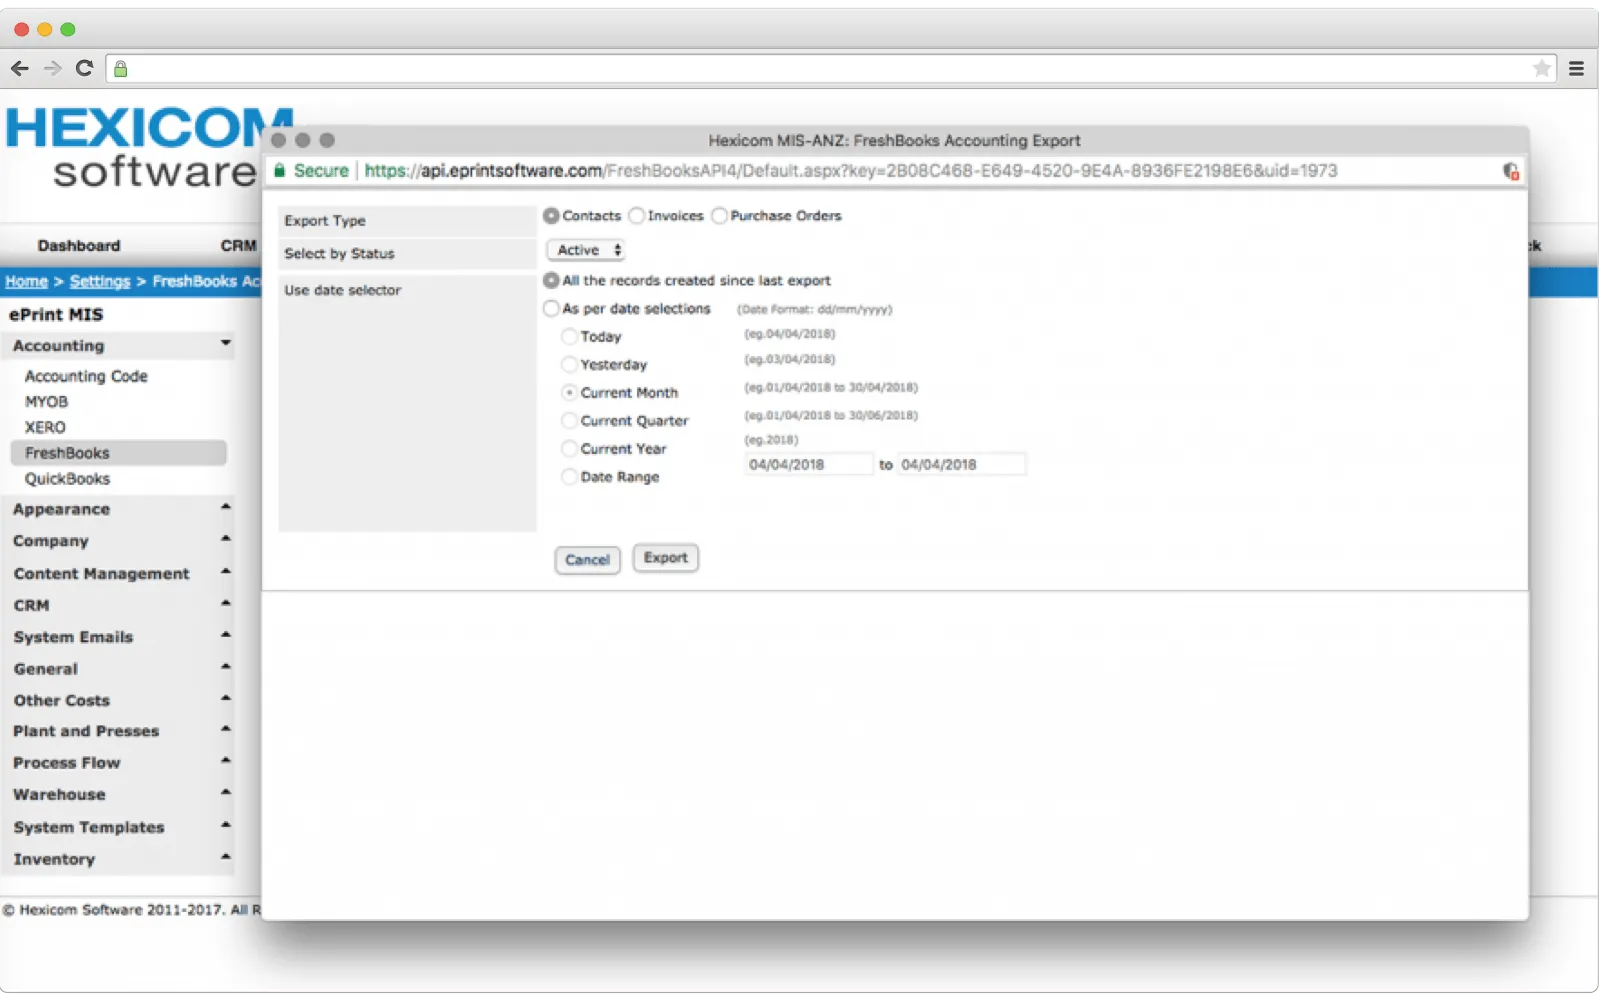The image size is (1600, 1000).
Task: Focus the main browser address bar
Action: (x=830, y=69)
